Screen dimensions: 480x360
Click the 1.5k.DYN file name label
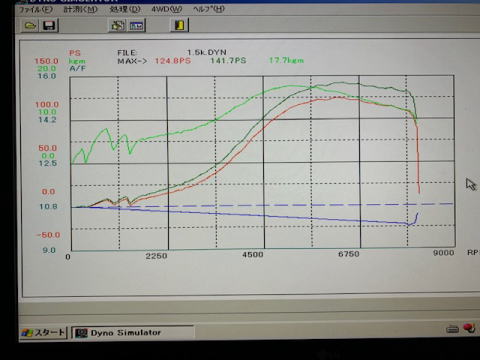(x=207, y=52)
